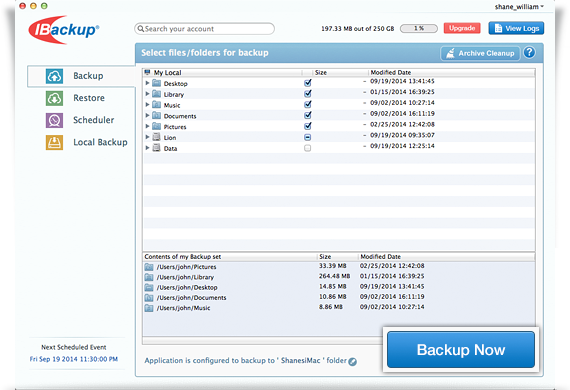This screenshot has height=390, width=570.
Task: Edit backup folder via the pencil icon
Action: point(352,362)
